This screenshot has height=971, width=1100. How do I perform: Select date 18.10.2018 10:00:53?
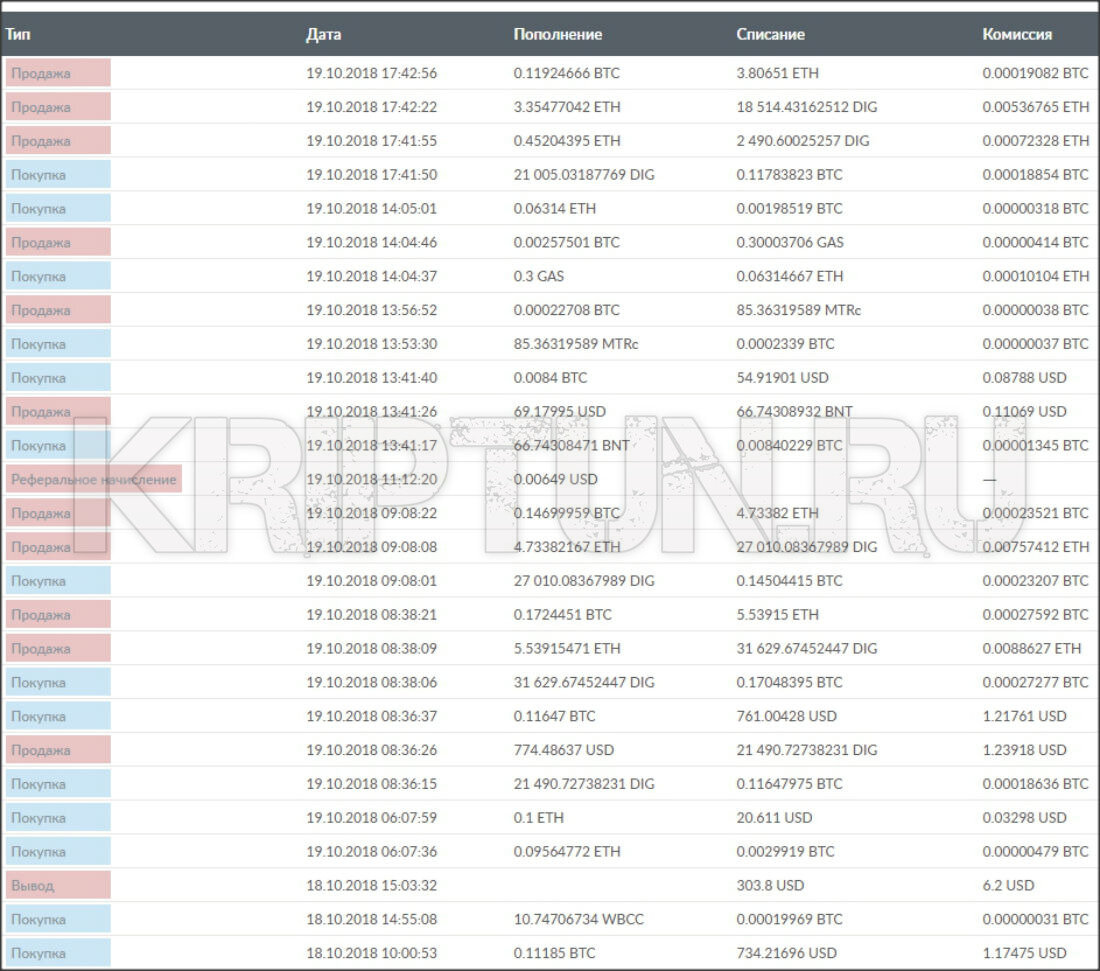pyautogui.click(x=371, y=953)
